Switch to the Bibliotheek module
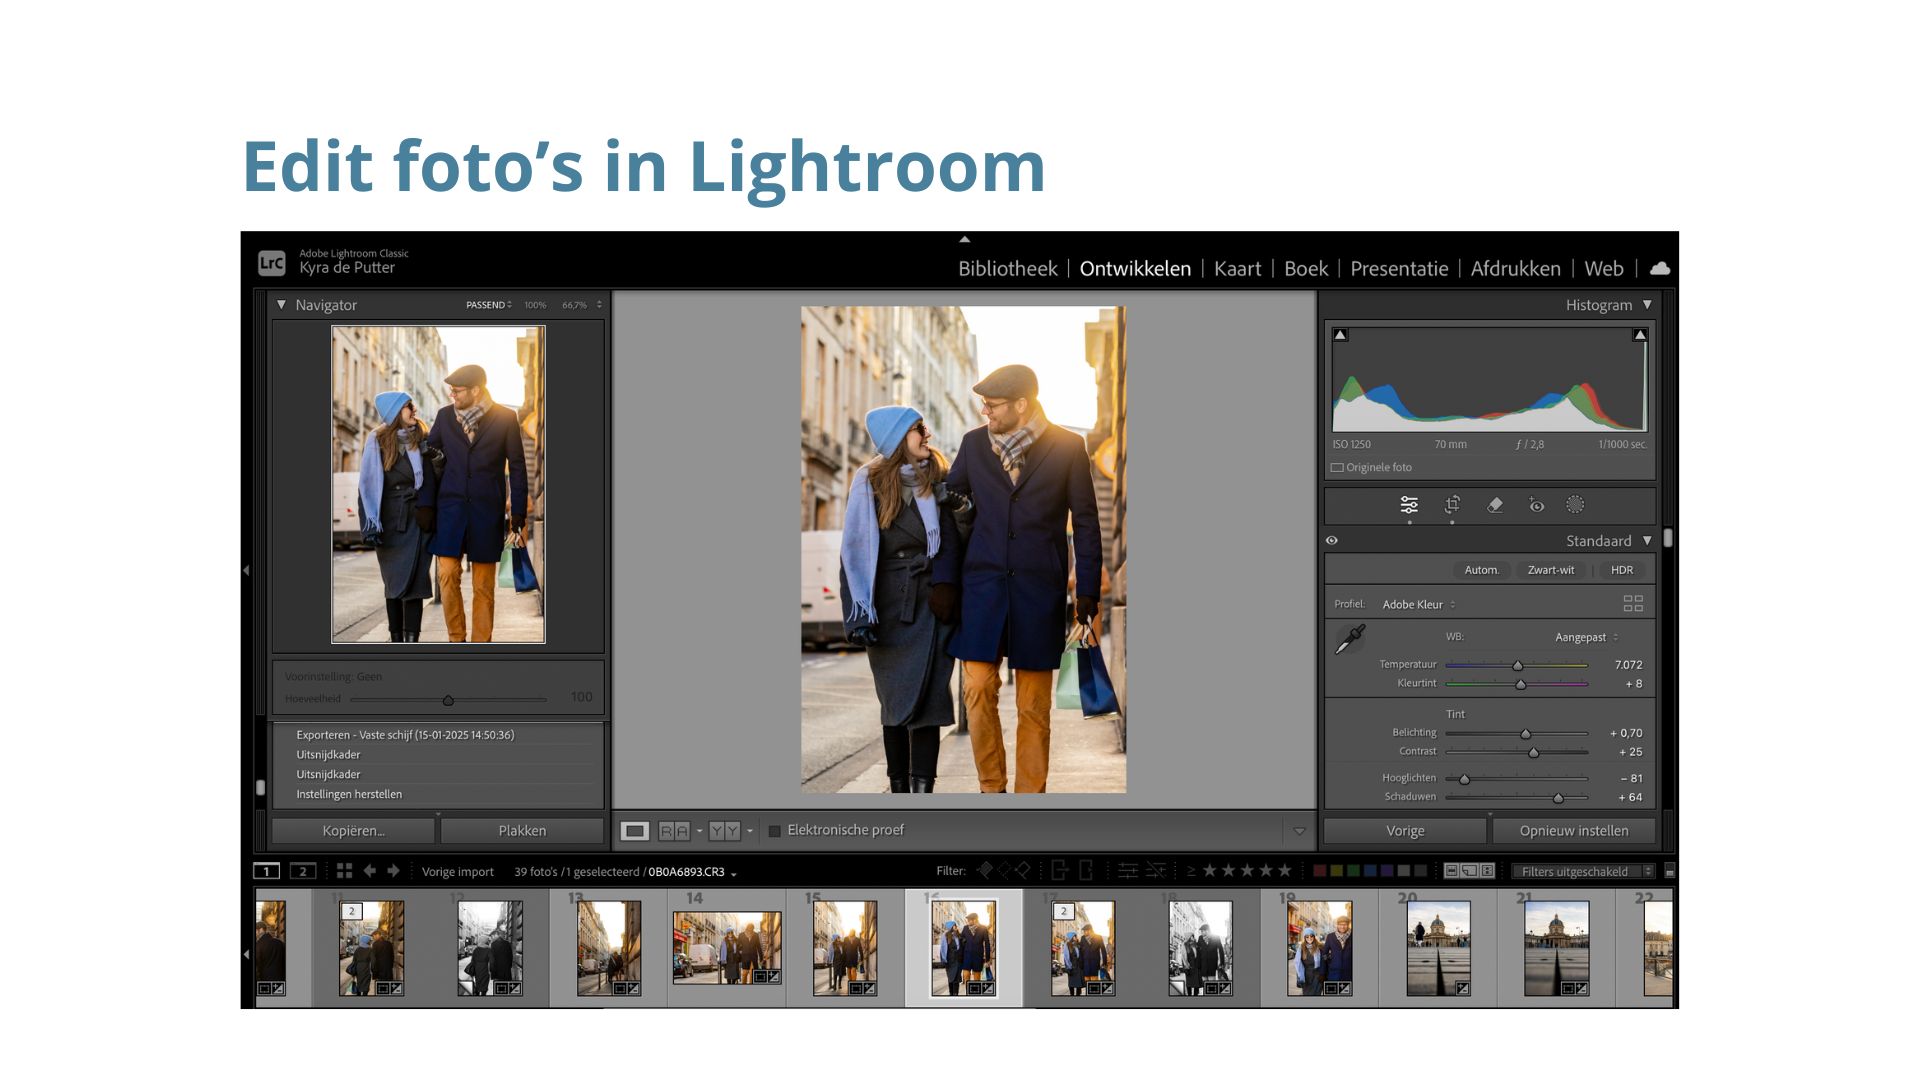Image resolution: width=1920 pixels, height=1080 pixels. coord(1007,268)
